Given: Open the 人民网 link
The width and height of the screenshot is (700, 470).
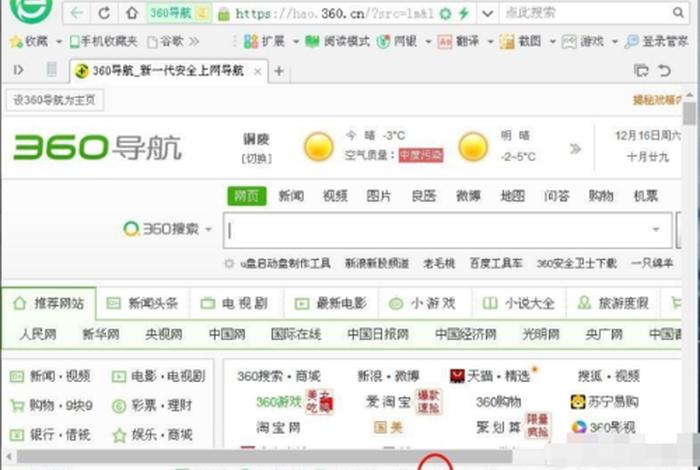Looking at the screenshot, I should pos(38,334).
